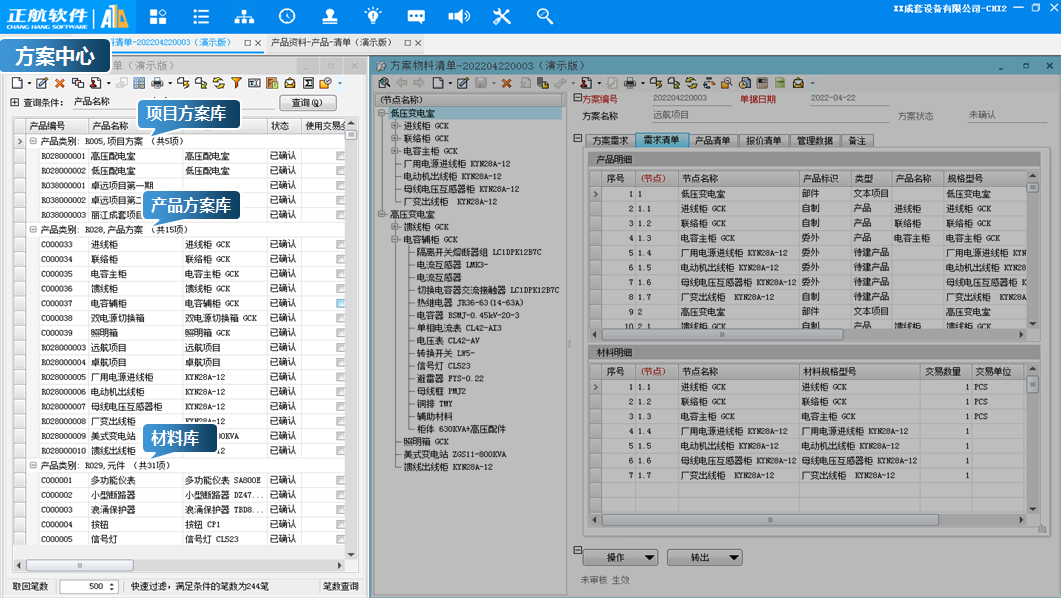Click the 取回笔数 input field showing 500
The image size is (1061, 598).
point(82,586)
